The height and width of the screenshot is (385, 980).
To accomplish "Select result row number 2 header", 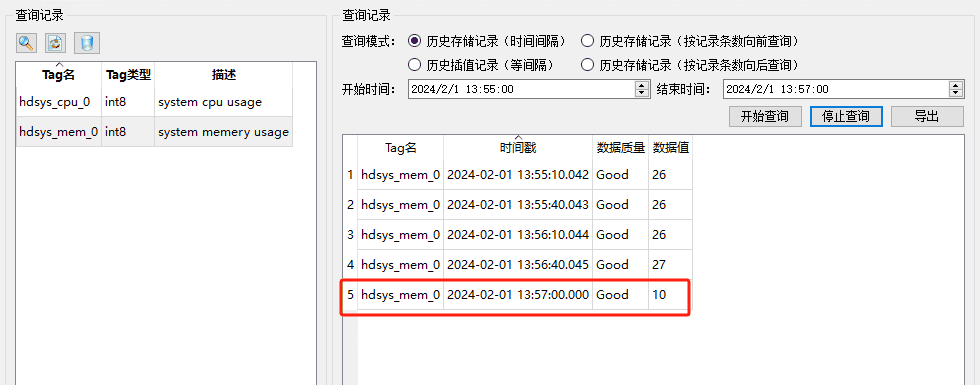I will click(351, 205).
